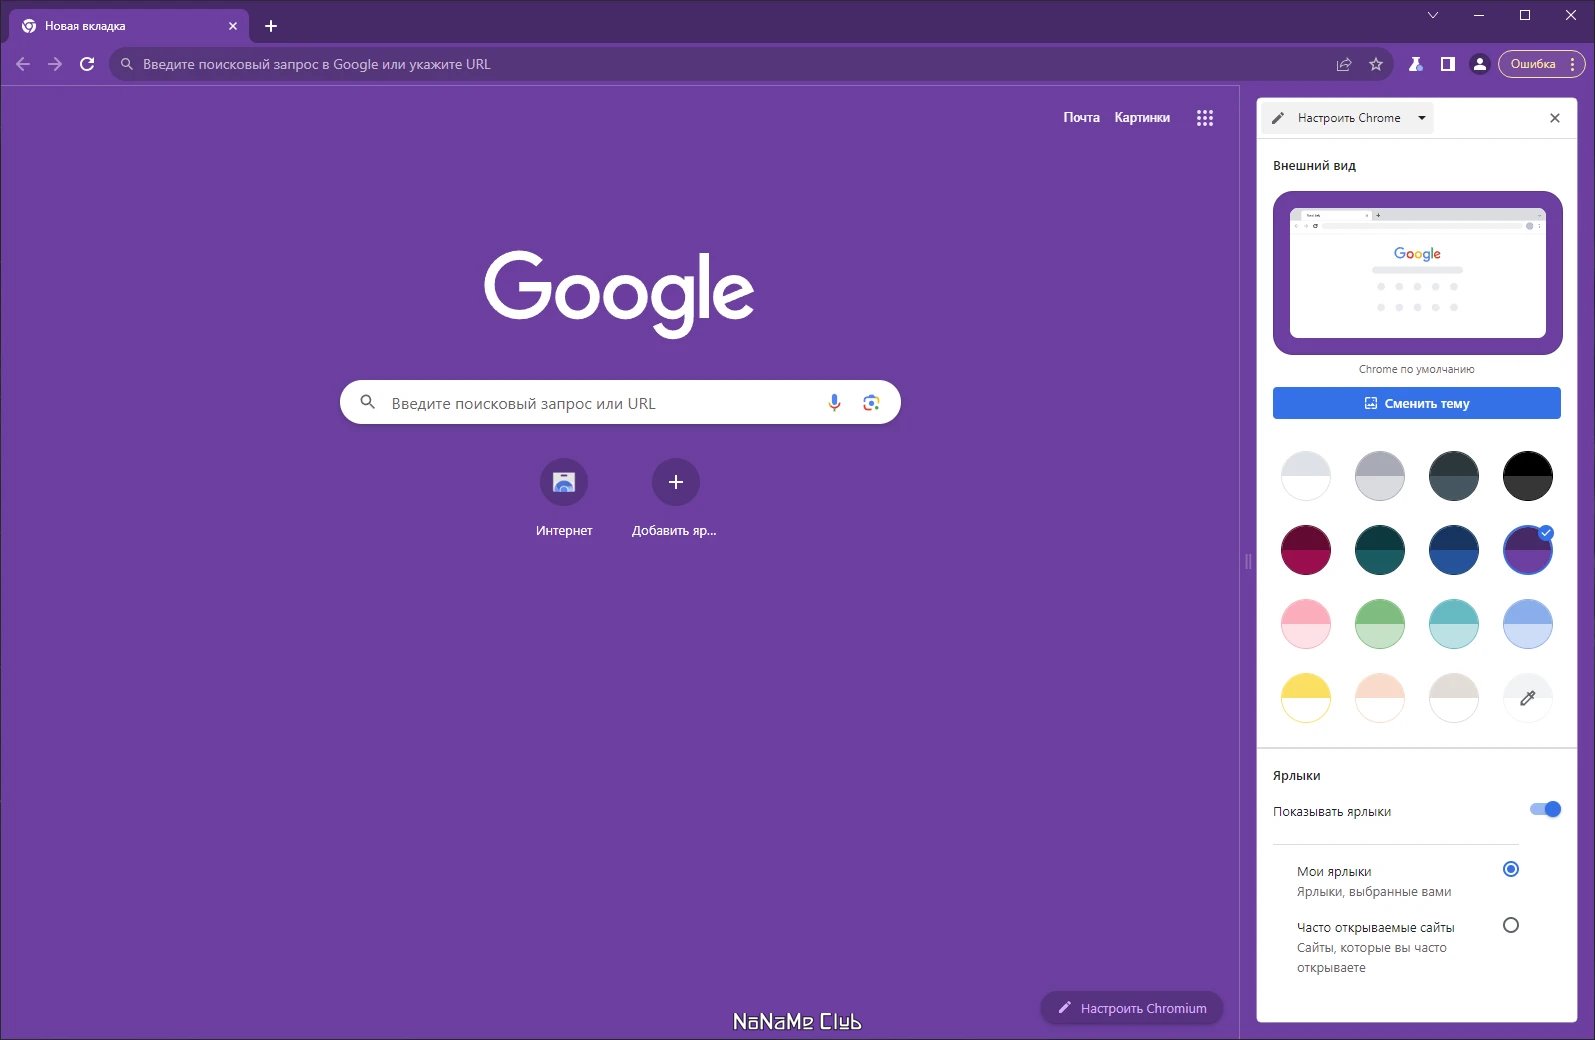Viewport: 1595px width, 1040px height.
Task: Pick the dark teal color swatch
Action: tap(1380, 550)
